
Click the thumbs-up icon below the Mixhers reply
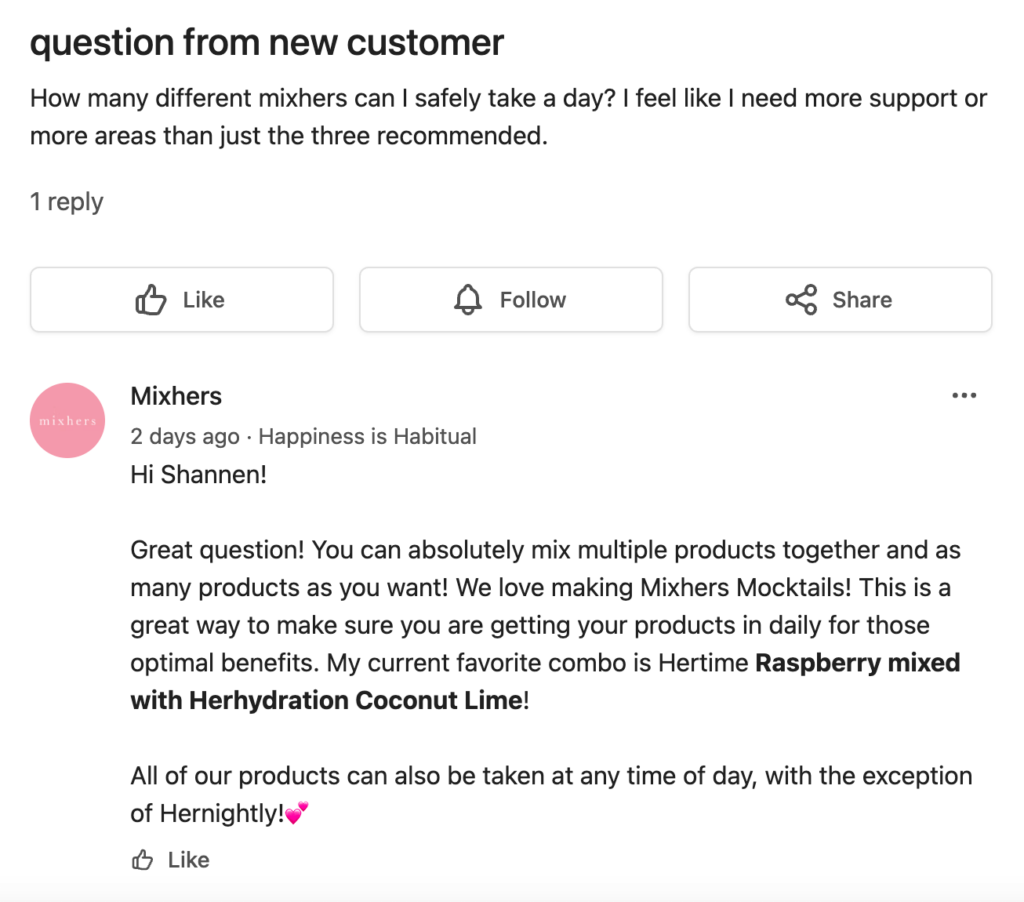(141, 859)
